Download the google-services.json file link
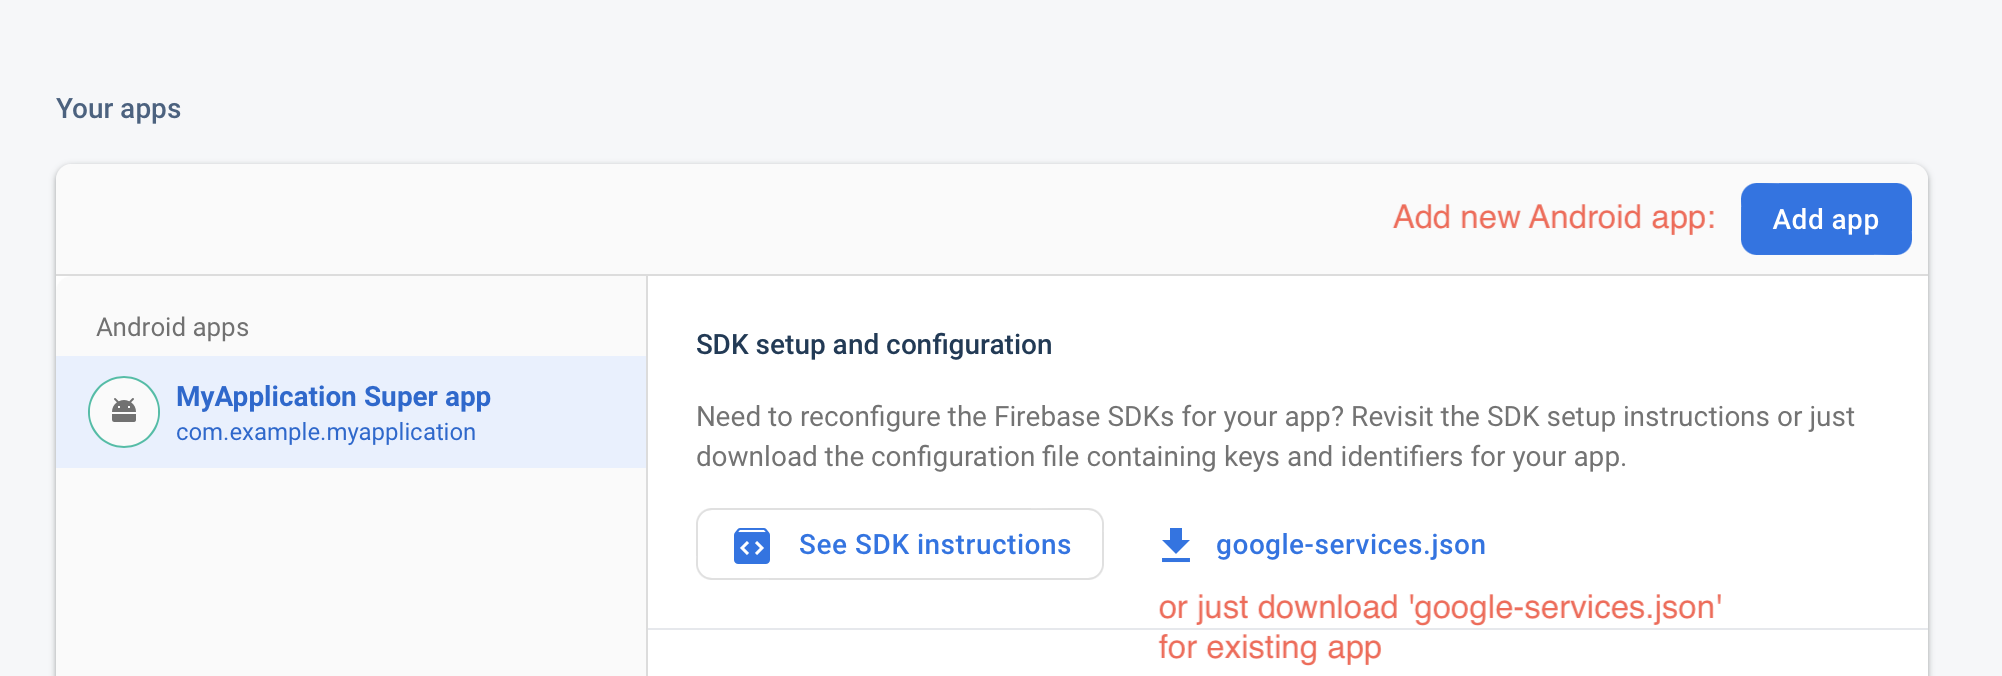Screen dimensions: 2002x676 point(1350,545)
